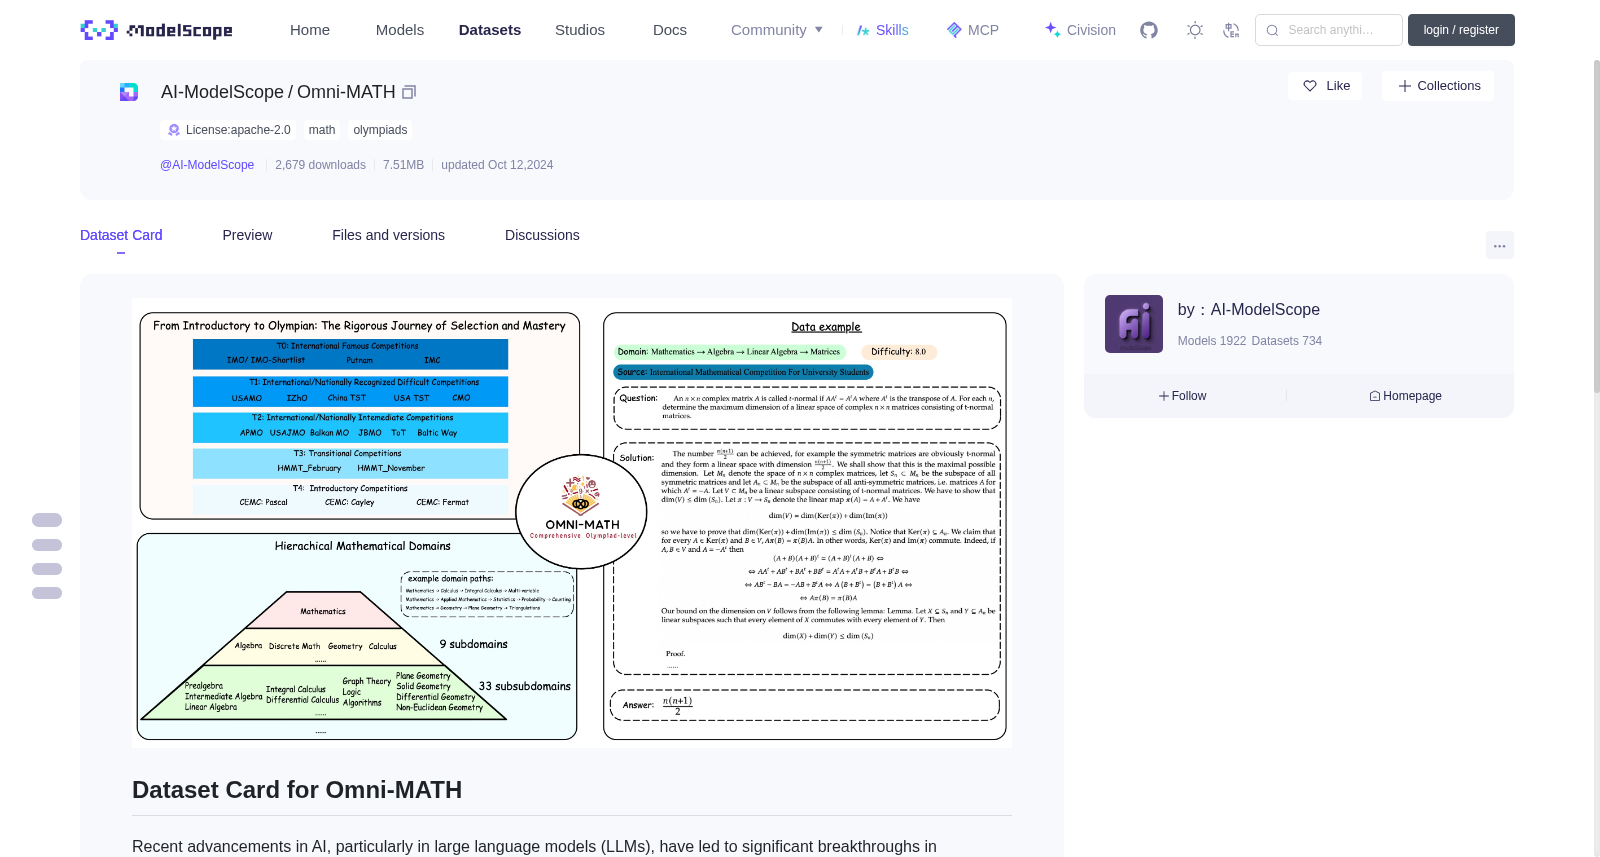Click the '7.51MB' size text
The width and height of the screenshot is (1600, 857).
point(403,165)
